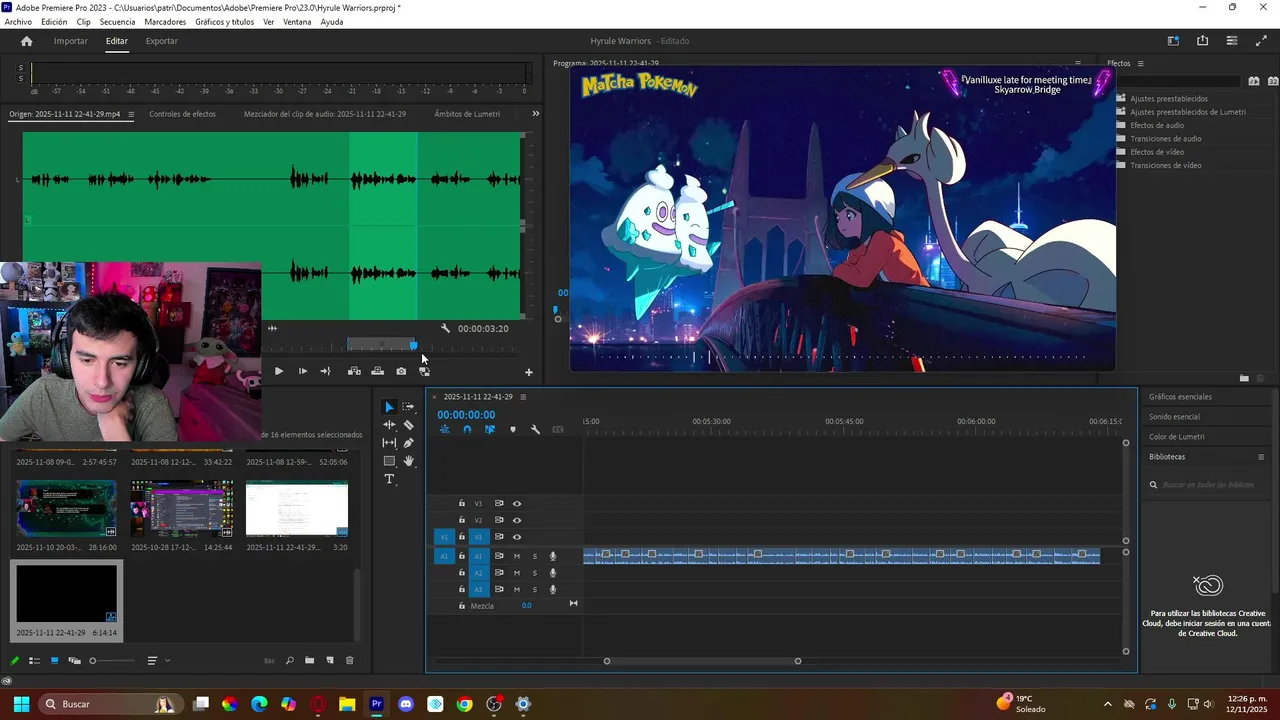Click the timeline horizontal zoom scroll bar
The width and height of the screenshot is (1280, 720).
pyautogui.click(x=702, y=661)
